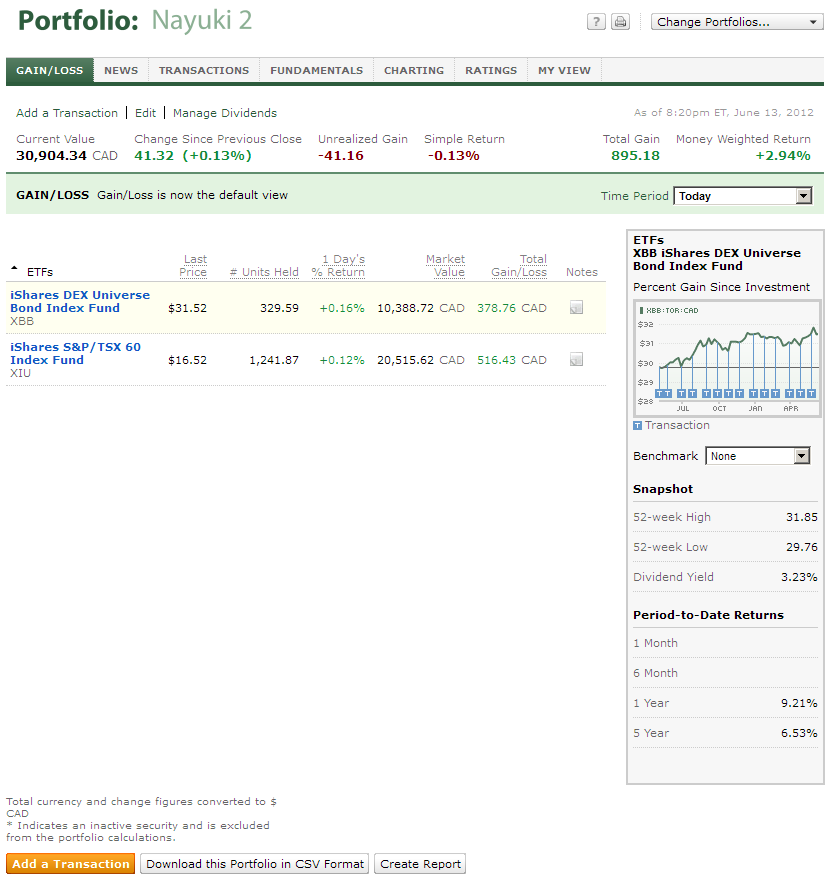Image resolution: width=834 pixels, height=880 pixels.
Task: Click the orange Add a Transaction button
Action: click(x=71, y=864)
